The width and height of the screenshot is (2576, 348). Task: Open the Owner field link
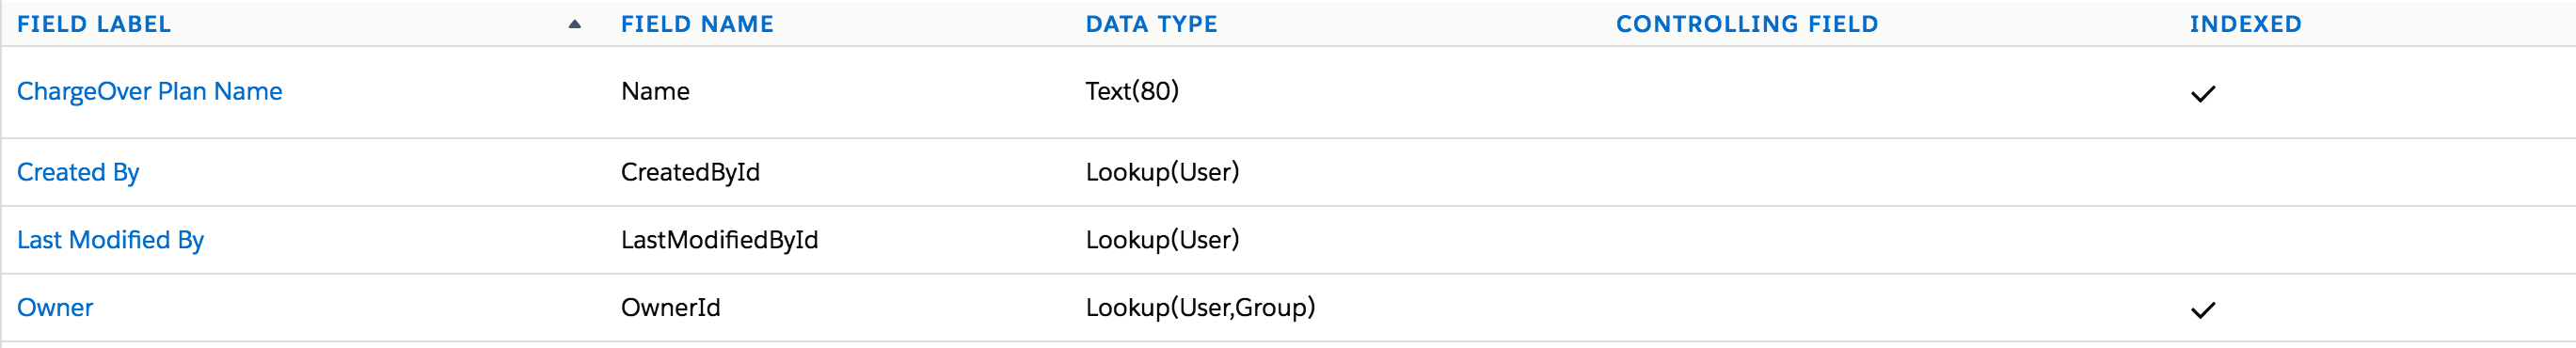pyautogui.click(x=55, y=308)
